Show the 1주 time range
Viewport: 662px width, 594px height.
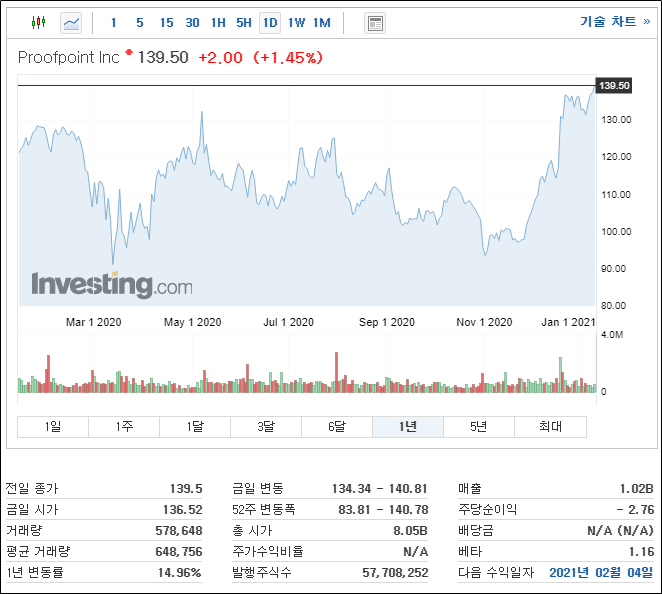click(124, 426)
